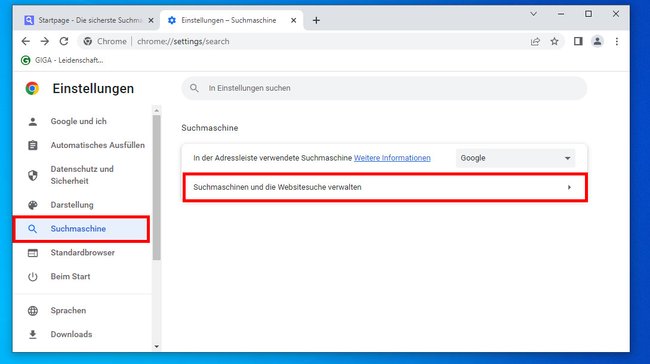Open Chrome's three-dot menu
Screen dimensions: 650x364
(617, 41)
